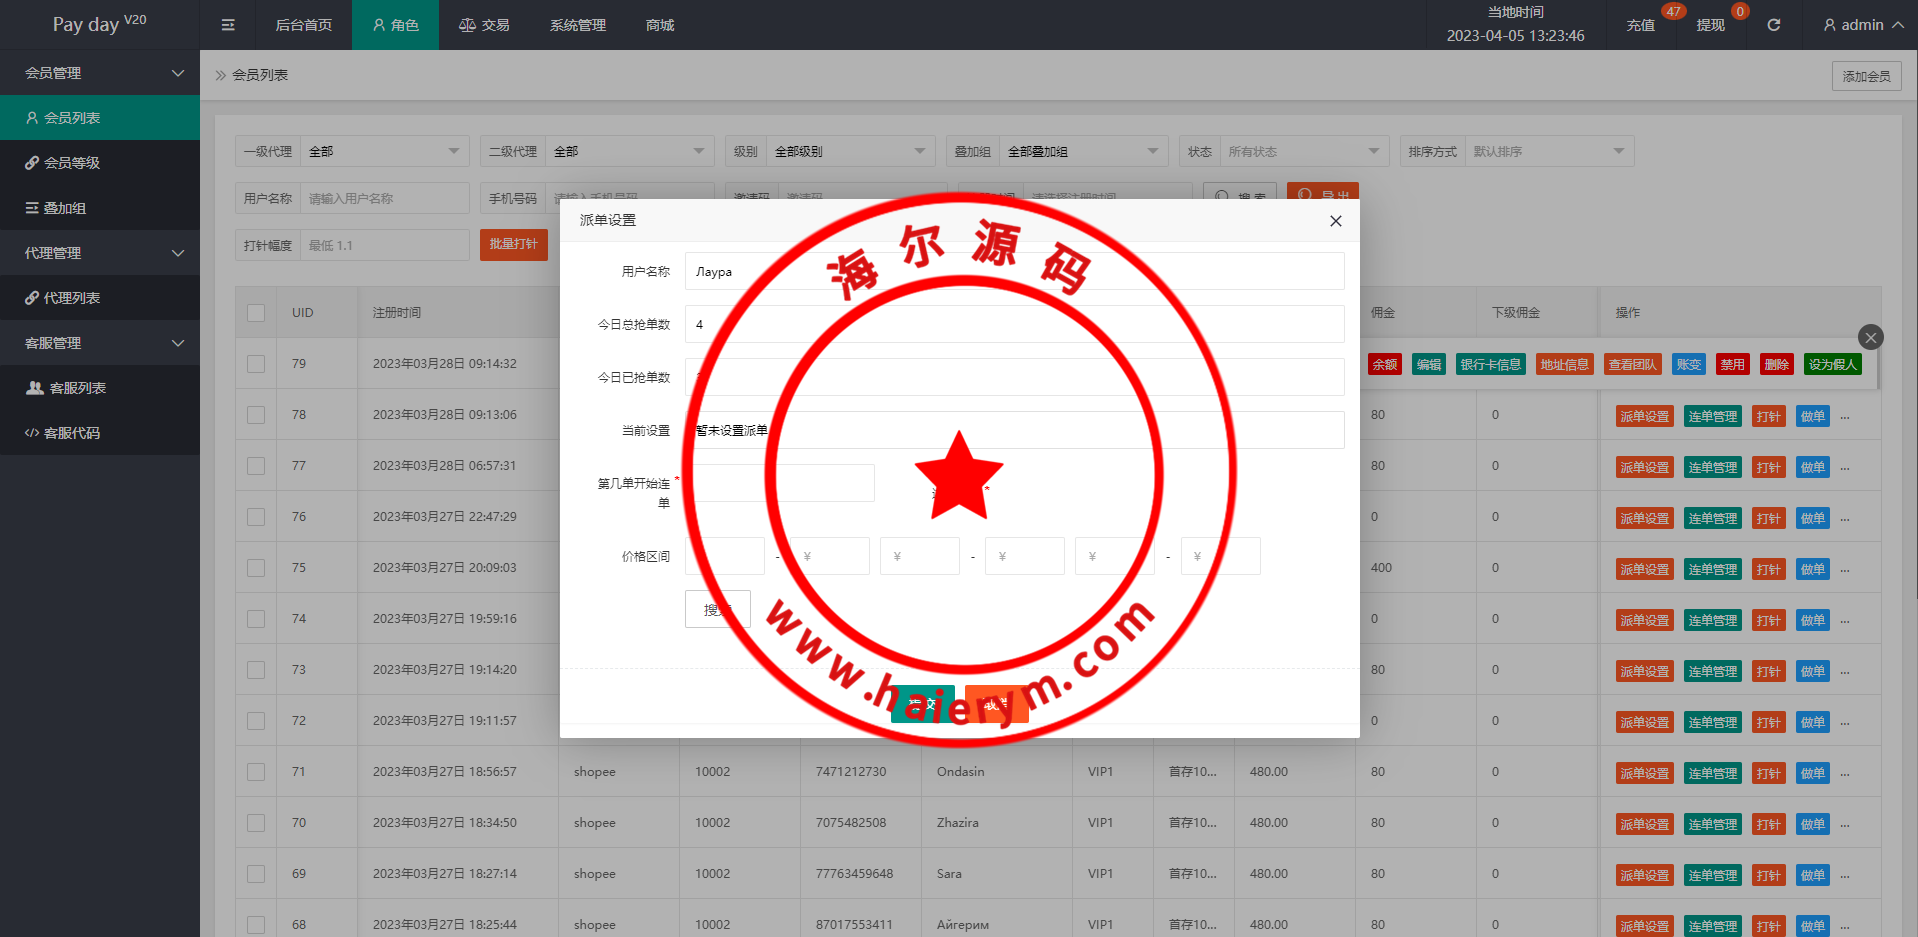Switch to the 商城 top tab
The height and width of the screenshot is (937, 1918).
click(660, 25)
